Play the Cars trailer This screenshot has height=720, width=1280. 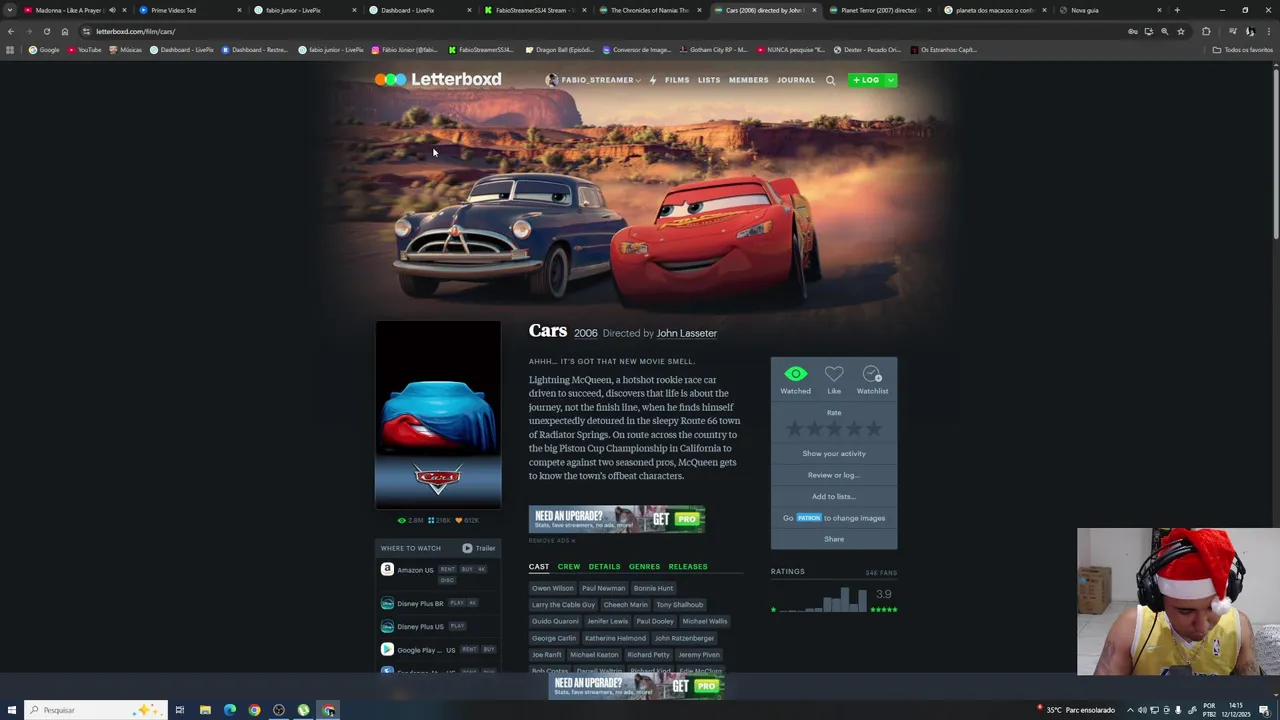point(479,548)
